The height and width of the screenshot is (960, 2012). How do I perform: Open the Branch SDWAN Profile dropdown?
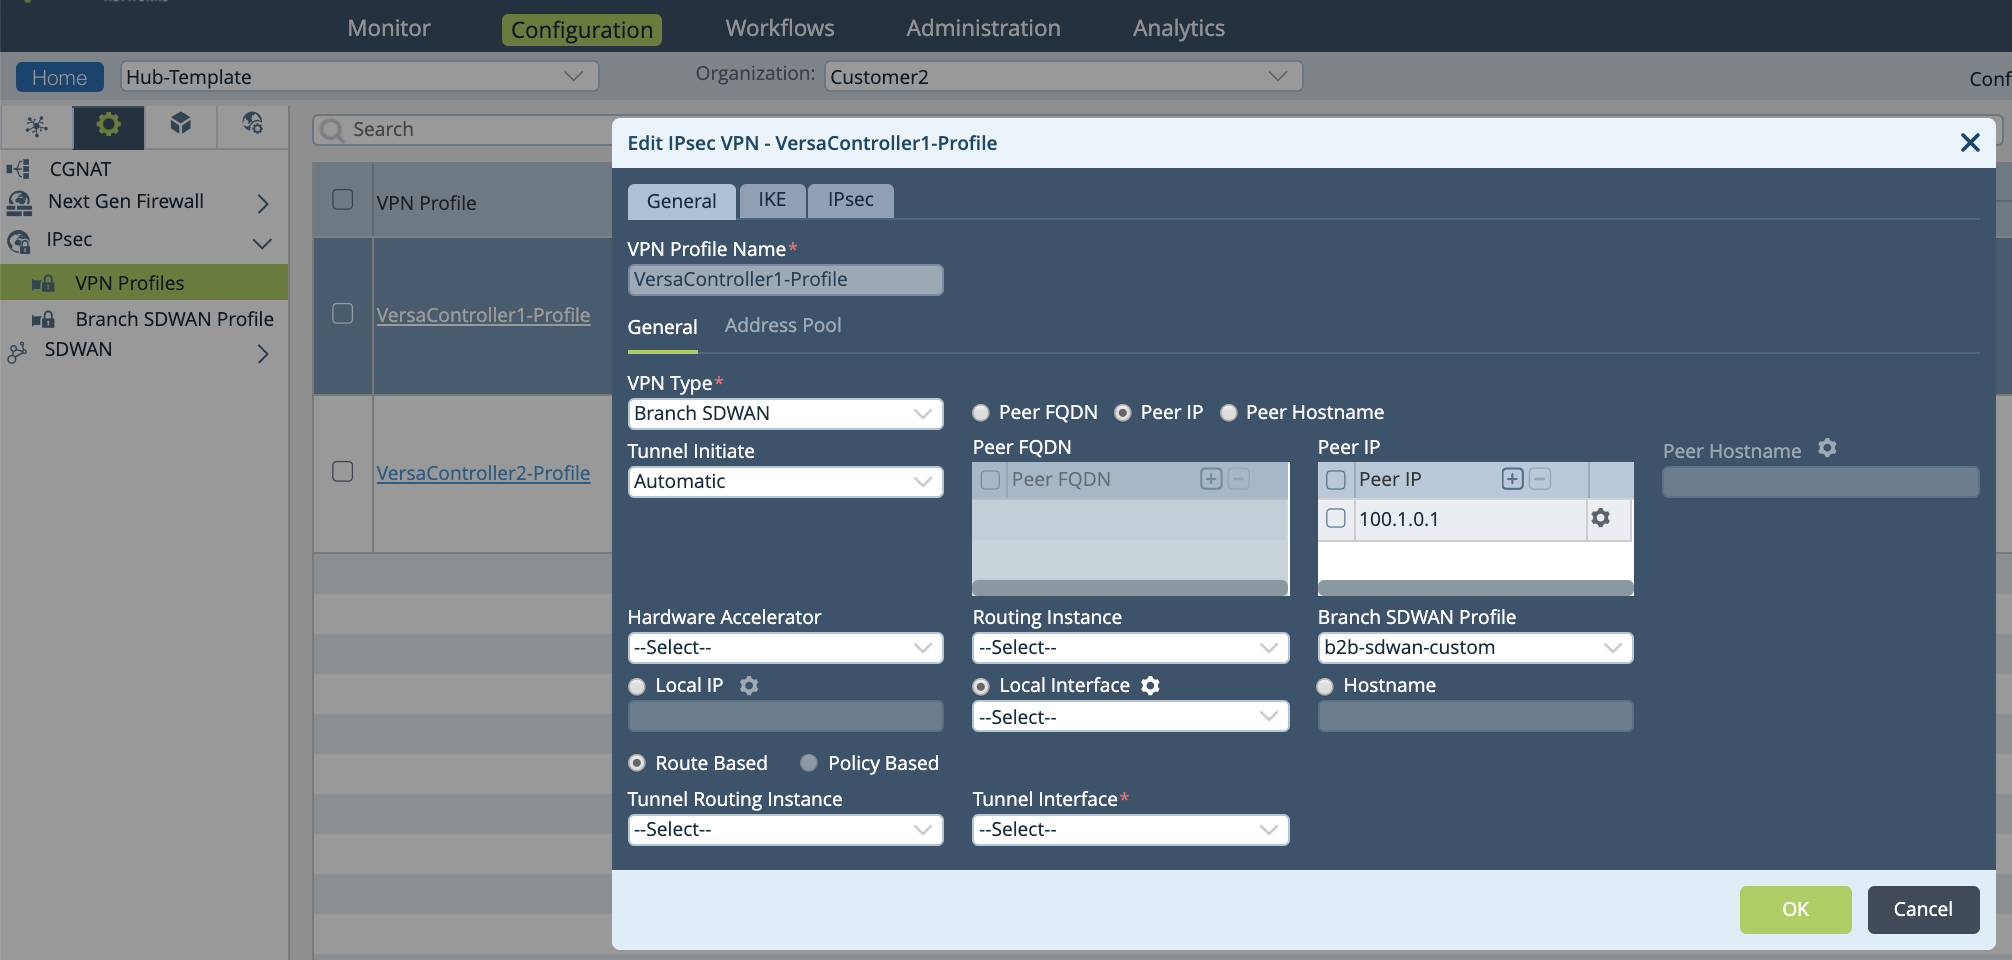[x=1475, y=647]
